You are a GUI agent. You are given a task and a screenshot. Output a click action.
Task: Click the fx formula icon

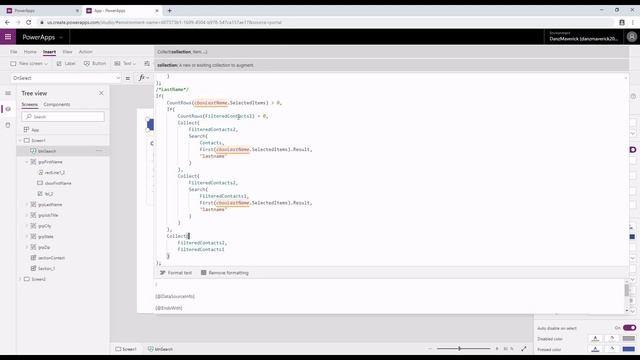click(x=142, y=78)
